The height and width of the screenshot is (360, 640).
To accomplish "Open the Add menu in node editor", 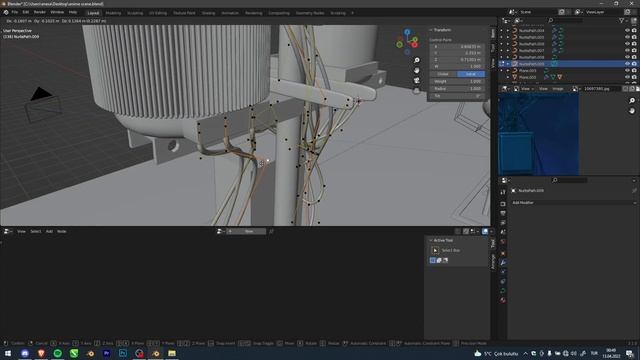I will coord(49,231).
